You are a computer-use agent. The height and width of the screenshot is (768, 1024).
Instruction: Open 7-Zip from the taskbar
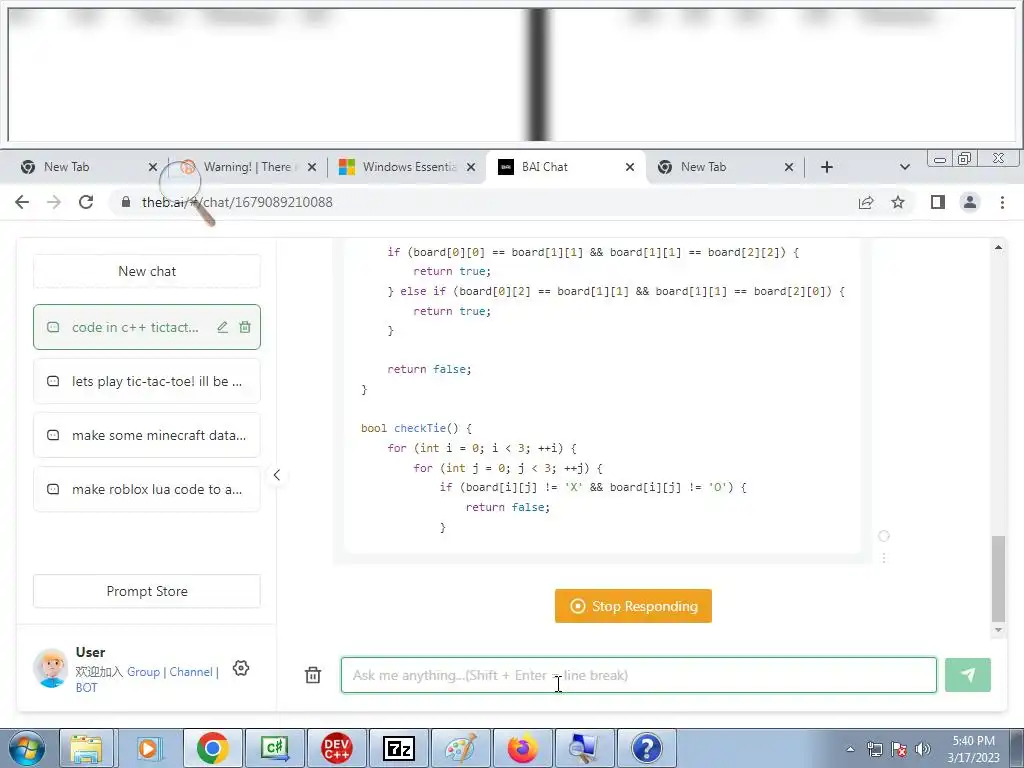point(398,748)
